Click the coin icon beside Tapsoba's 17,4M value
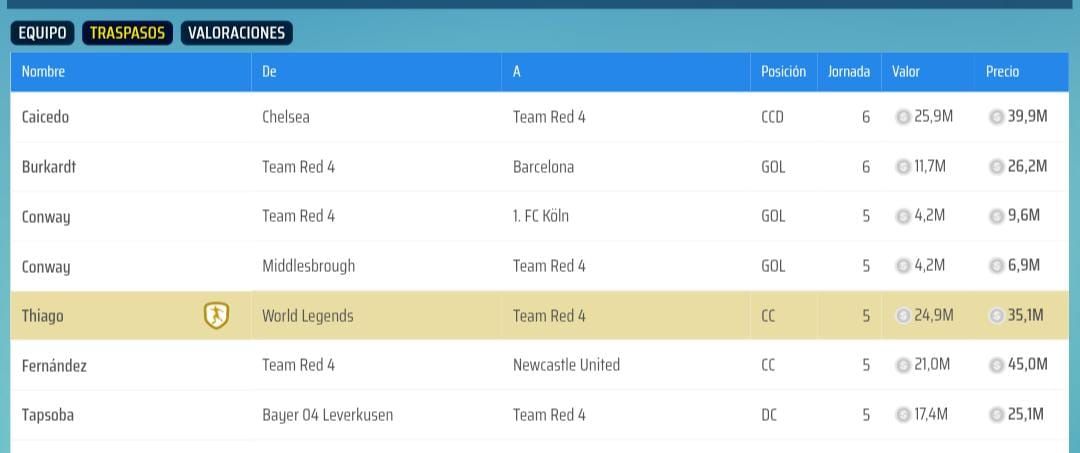1080x453 pixels. 902,415
